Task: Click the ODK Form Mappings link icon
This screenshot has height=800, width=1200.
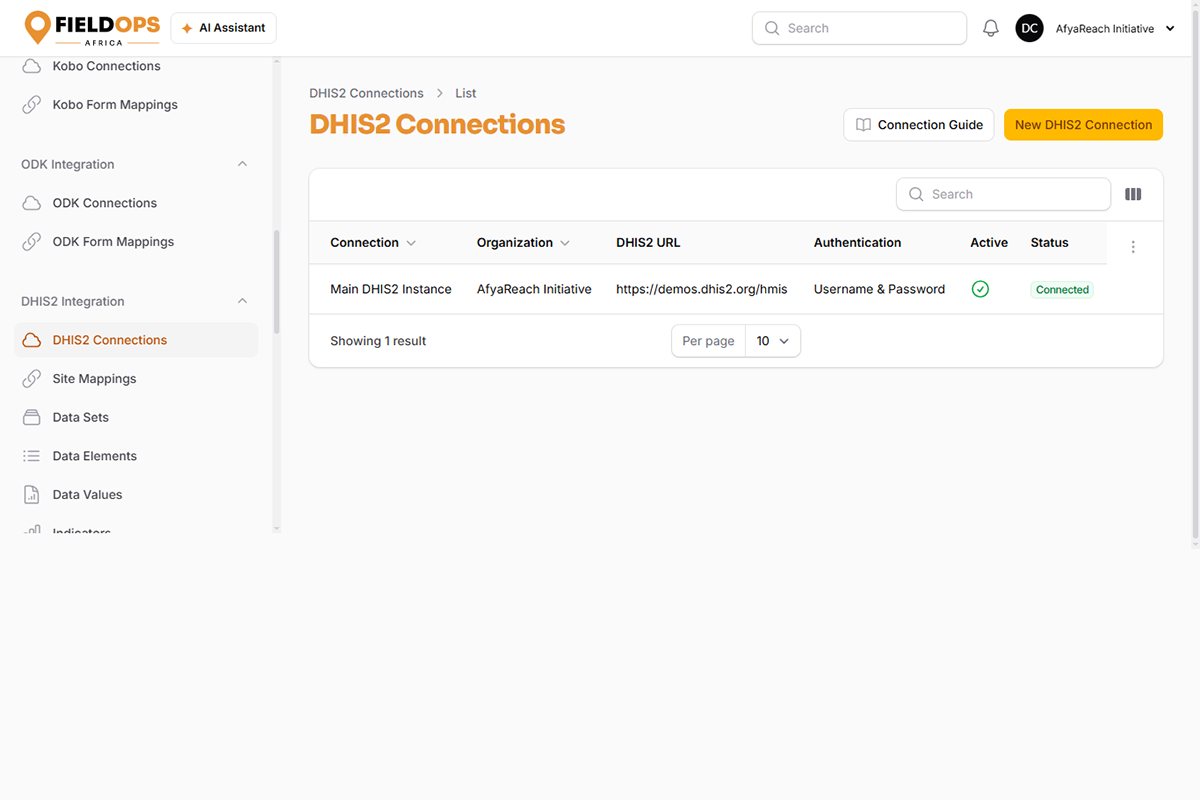Action: tap(32, 242)
